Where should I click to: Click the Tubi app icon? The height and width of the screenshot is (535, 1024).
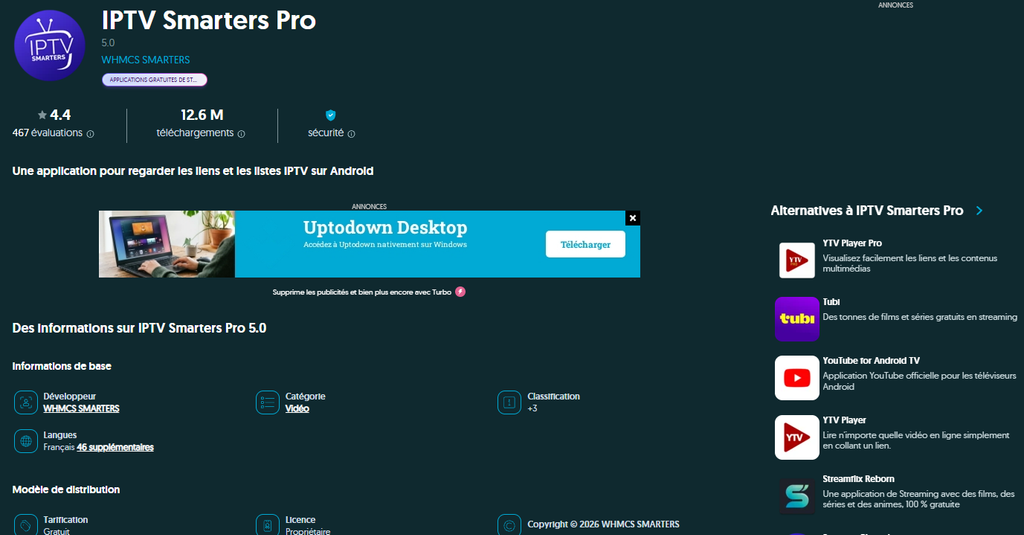point(797,319)
